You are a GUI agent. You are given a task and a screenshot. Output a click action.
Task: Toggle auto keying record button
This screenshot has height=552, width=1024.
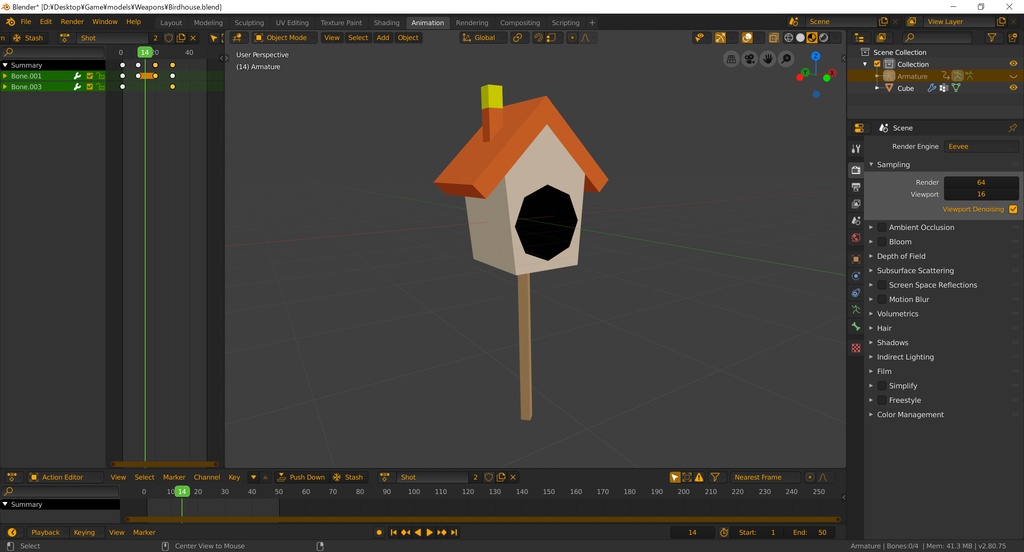tap(379, 532)
